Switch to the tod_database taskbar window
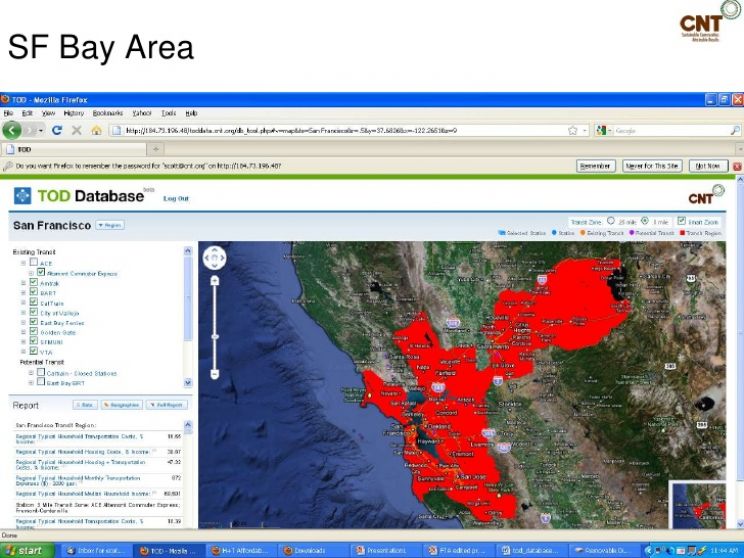 (531, 550)
